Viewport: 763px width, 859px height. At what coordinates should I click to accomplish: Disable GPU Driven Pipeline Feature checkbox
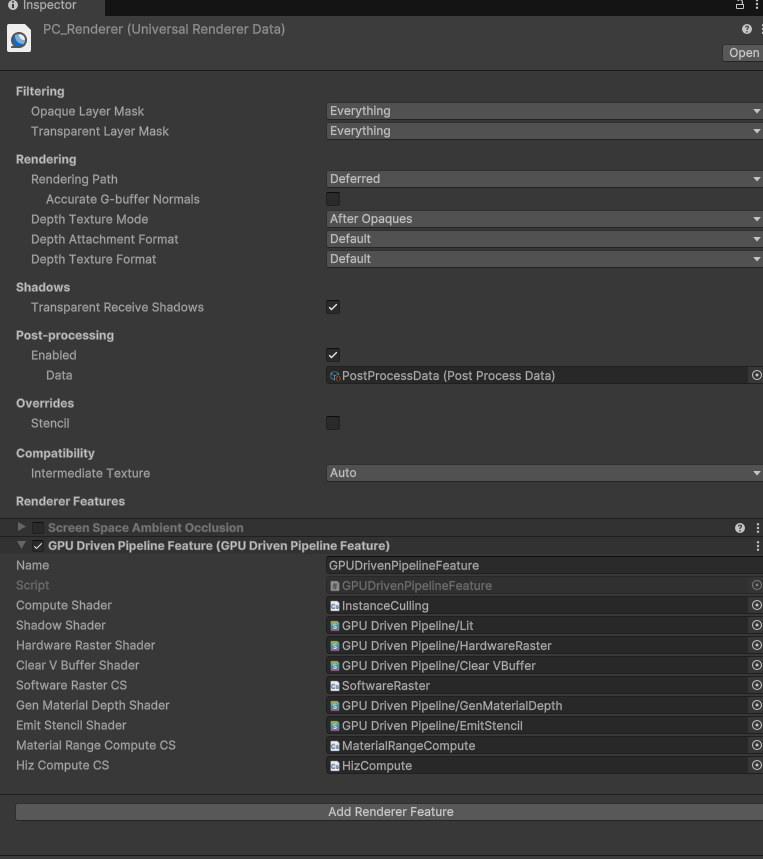point(38,546)
